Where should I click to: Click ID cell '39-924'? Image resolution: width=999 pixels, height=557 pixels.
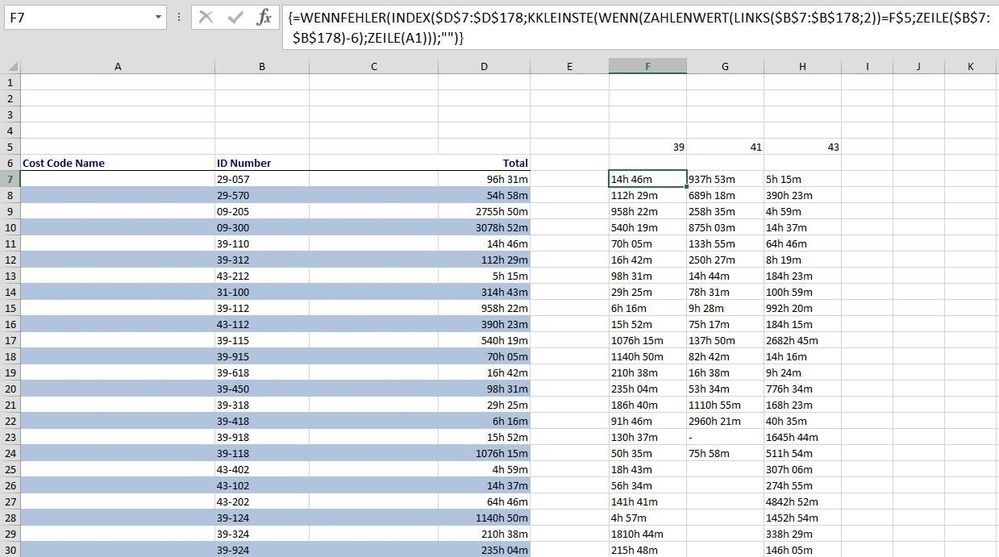click(x=262, y=550)
